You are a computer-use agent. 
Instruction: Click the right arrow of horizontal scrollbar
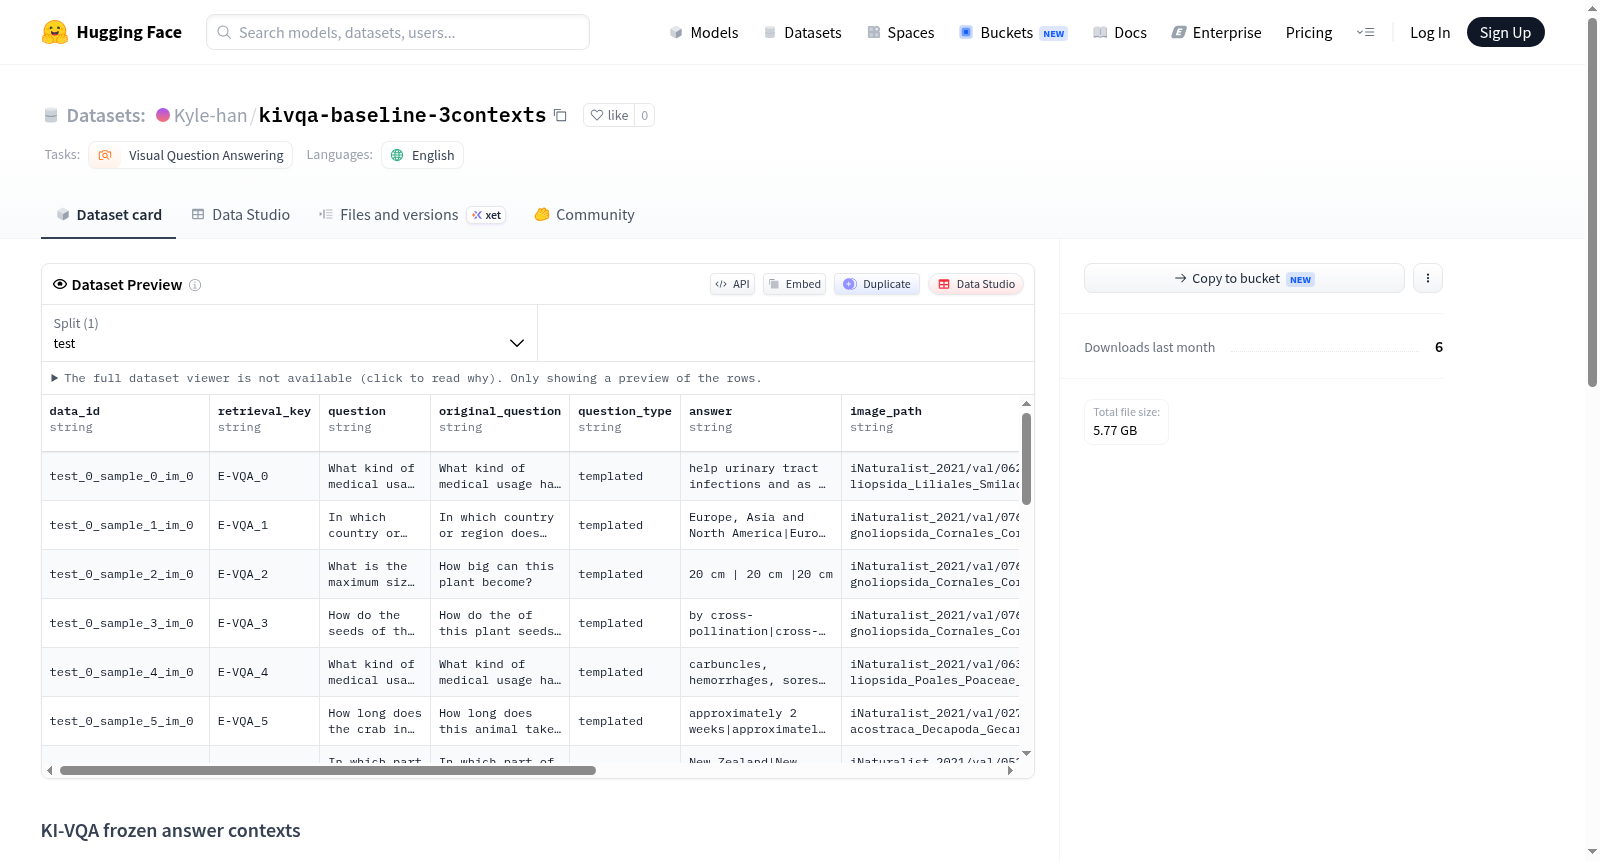pyautogui.click(x=1010, y=771)
